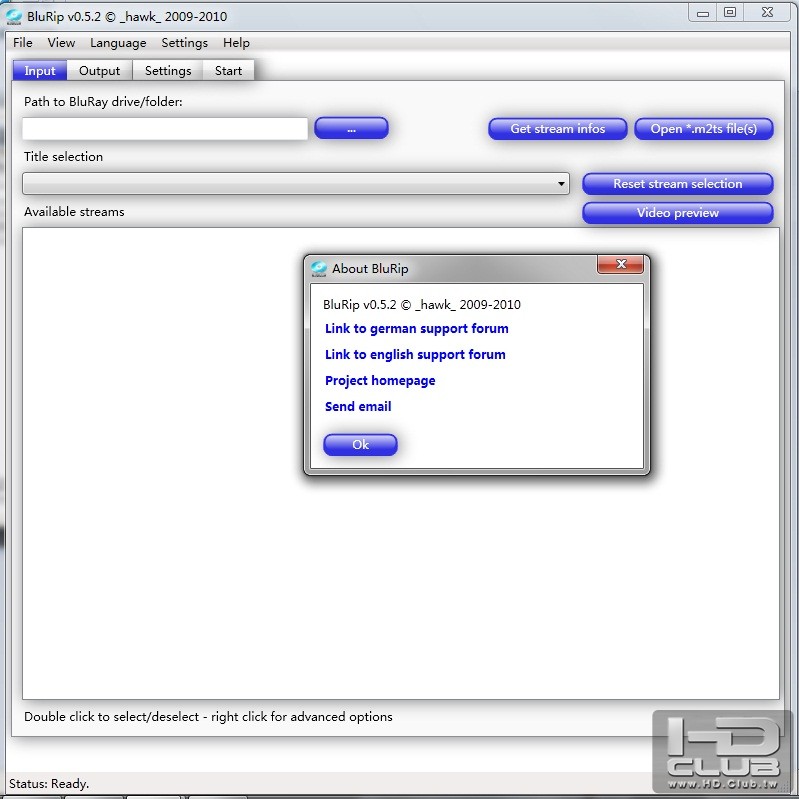Image resolution: width=799 pixels, height=799 pixels.
Task: Switch to the Settings tab
Action: tap(168, 70)
